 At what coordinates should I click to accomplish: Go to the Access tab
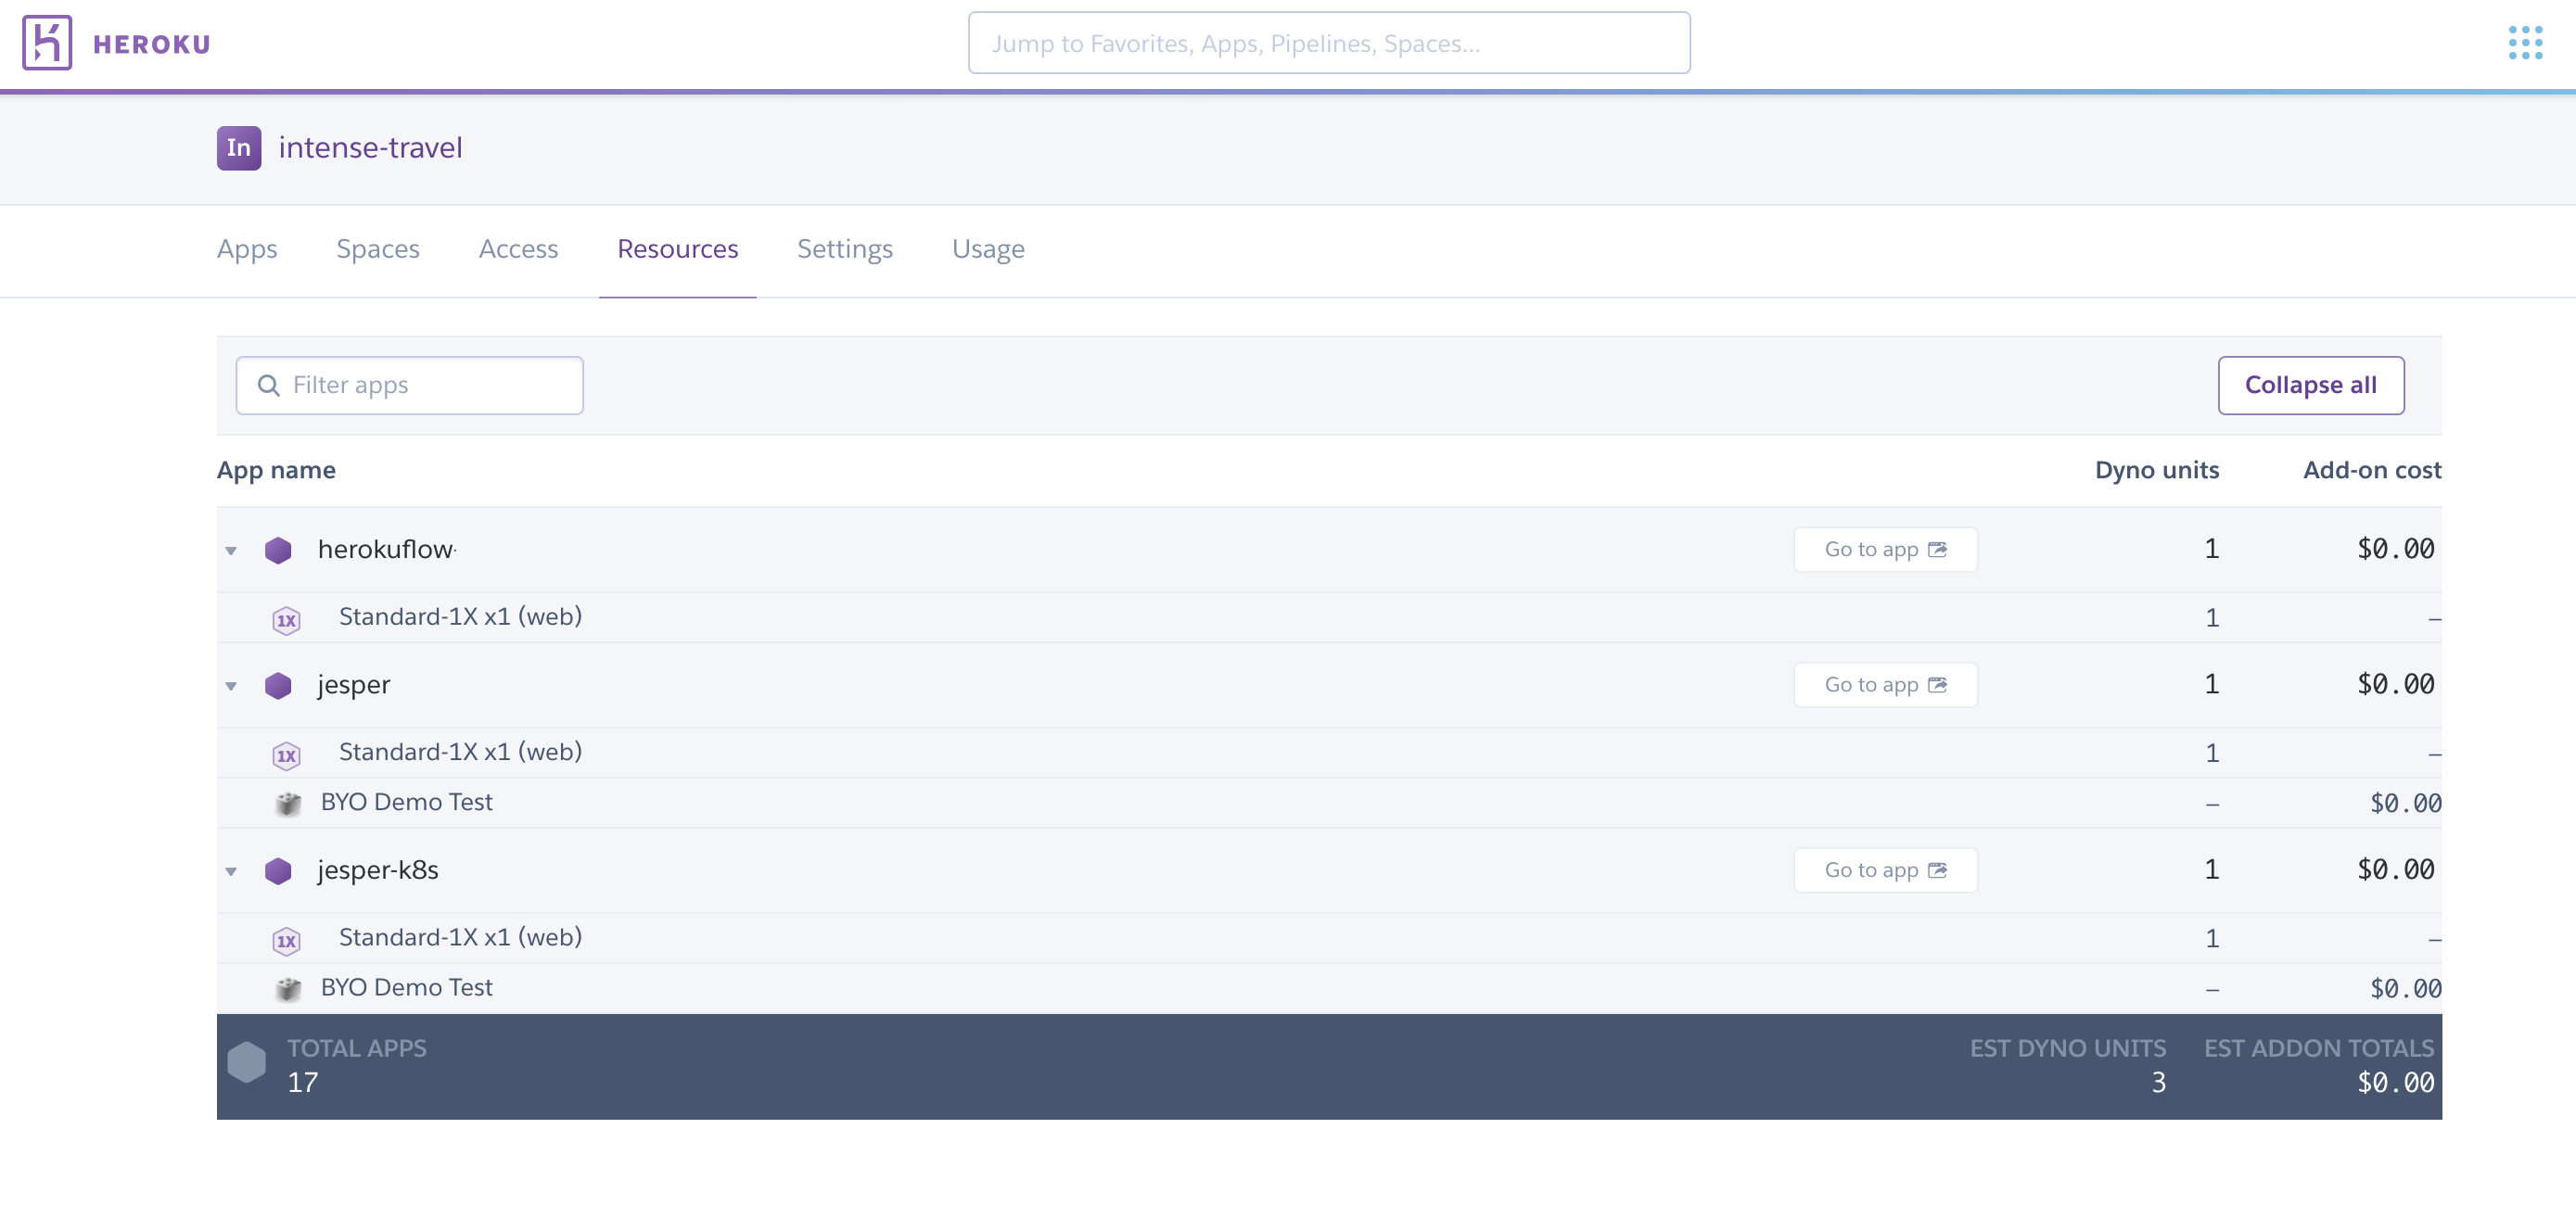(518, 249)
